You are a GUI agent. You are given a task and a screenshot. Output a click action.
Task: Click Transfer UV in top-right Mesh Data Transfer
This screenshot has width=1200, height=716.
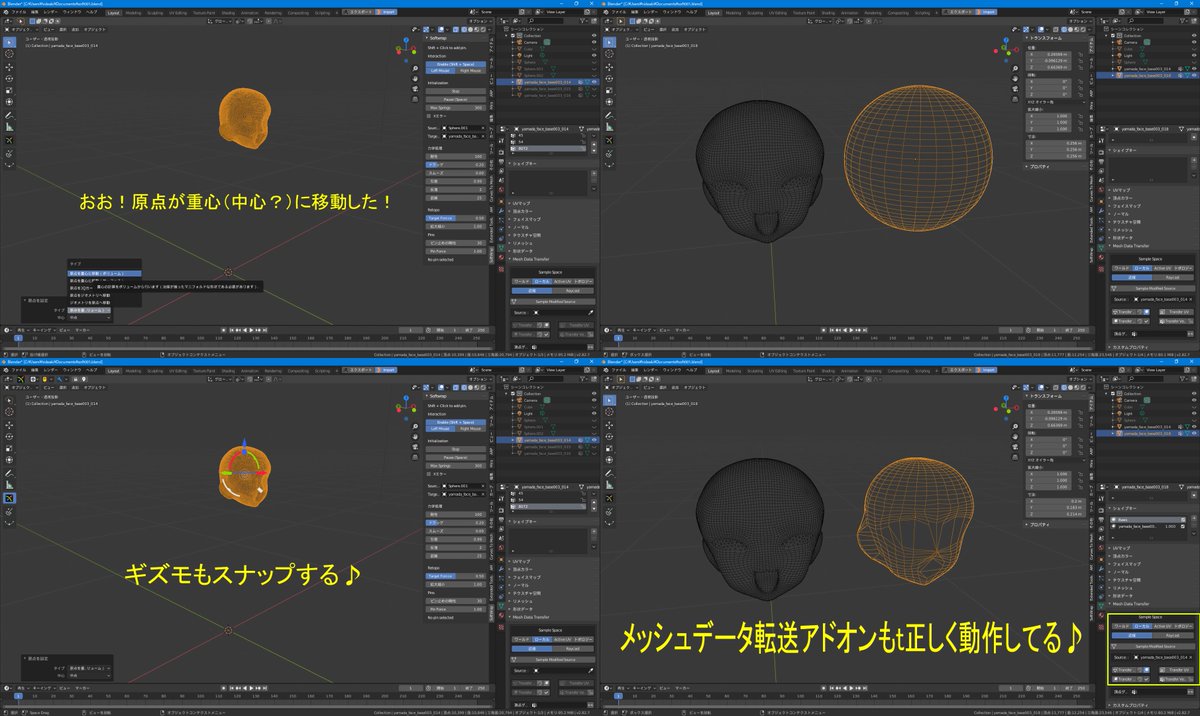[x=1177, y=312]
